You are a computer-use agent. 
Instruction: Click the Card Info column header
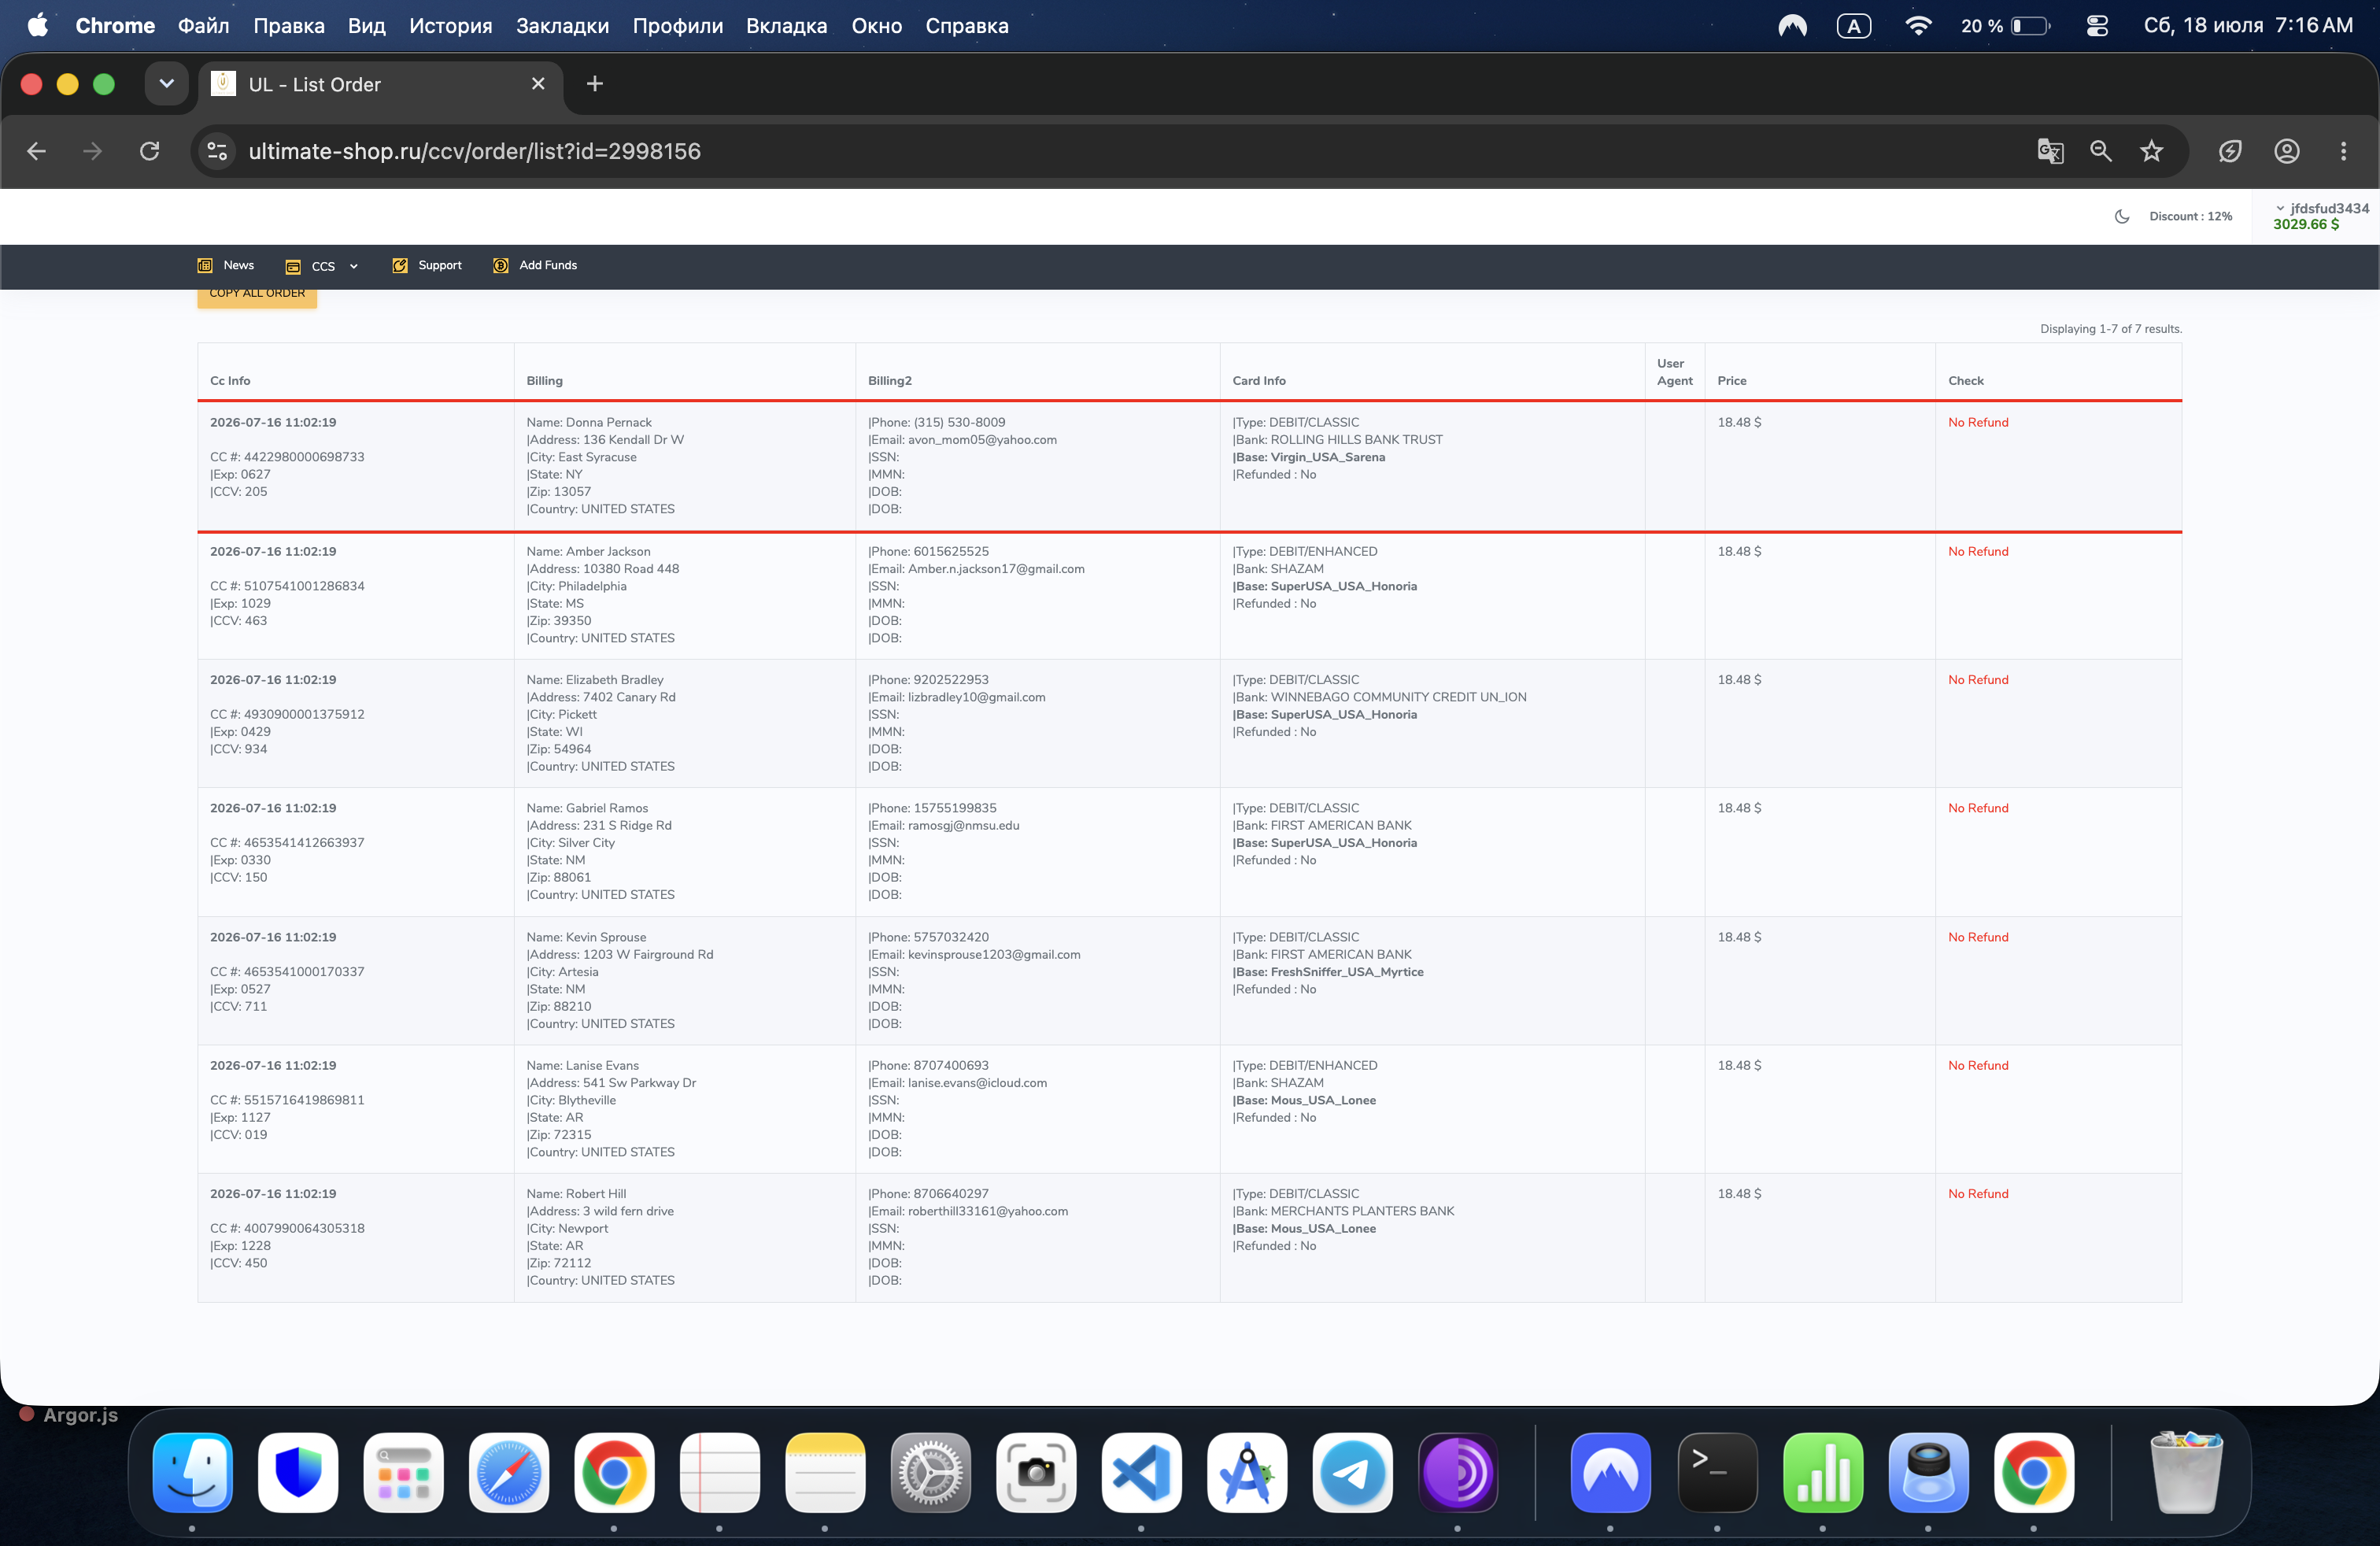click(1259, 381)
